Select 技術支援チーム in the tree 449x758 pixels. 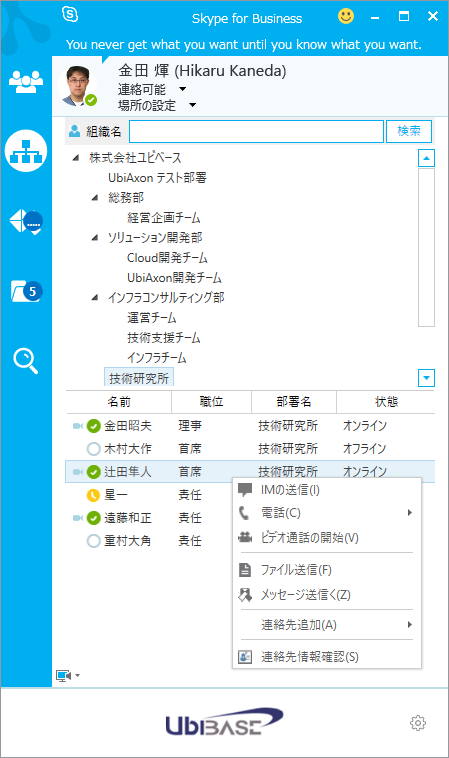click(164, 337)
